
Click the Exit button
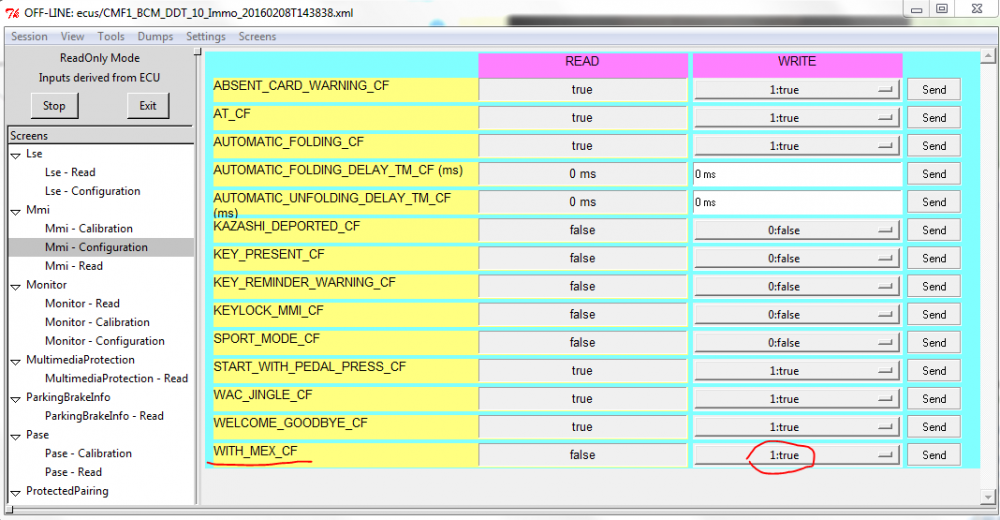tap(148, 106)
